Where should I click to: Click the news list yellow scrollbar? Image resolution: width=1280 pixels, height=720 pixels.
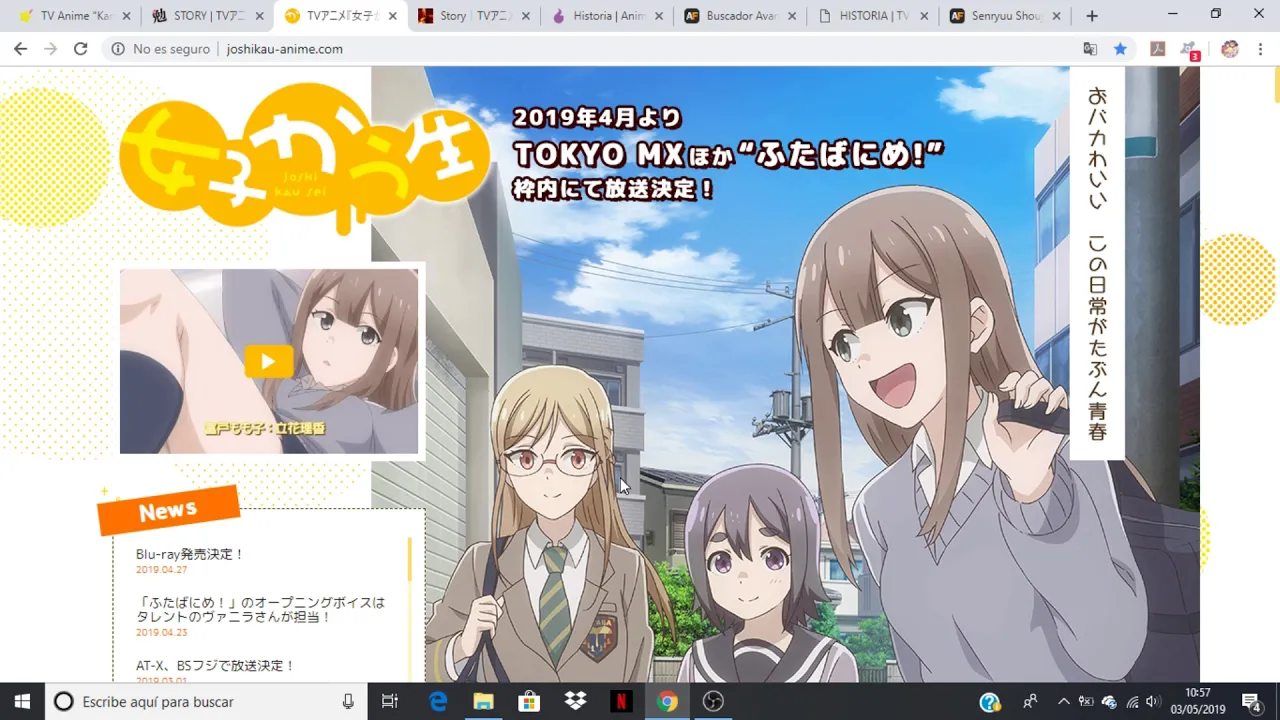coord(409,560)
